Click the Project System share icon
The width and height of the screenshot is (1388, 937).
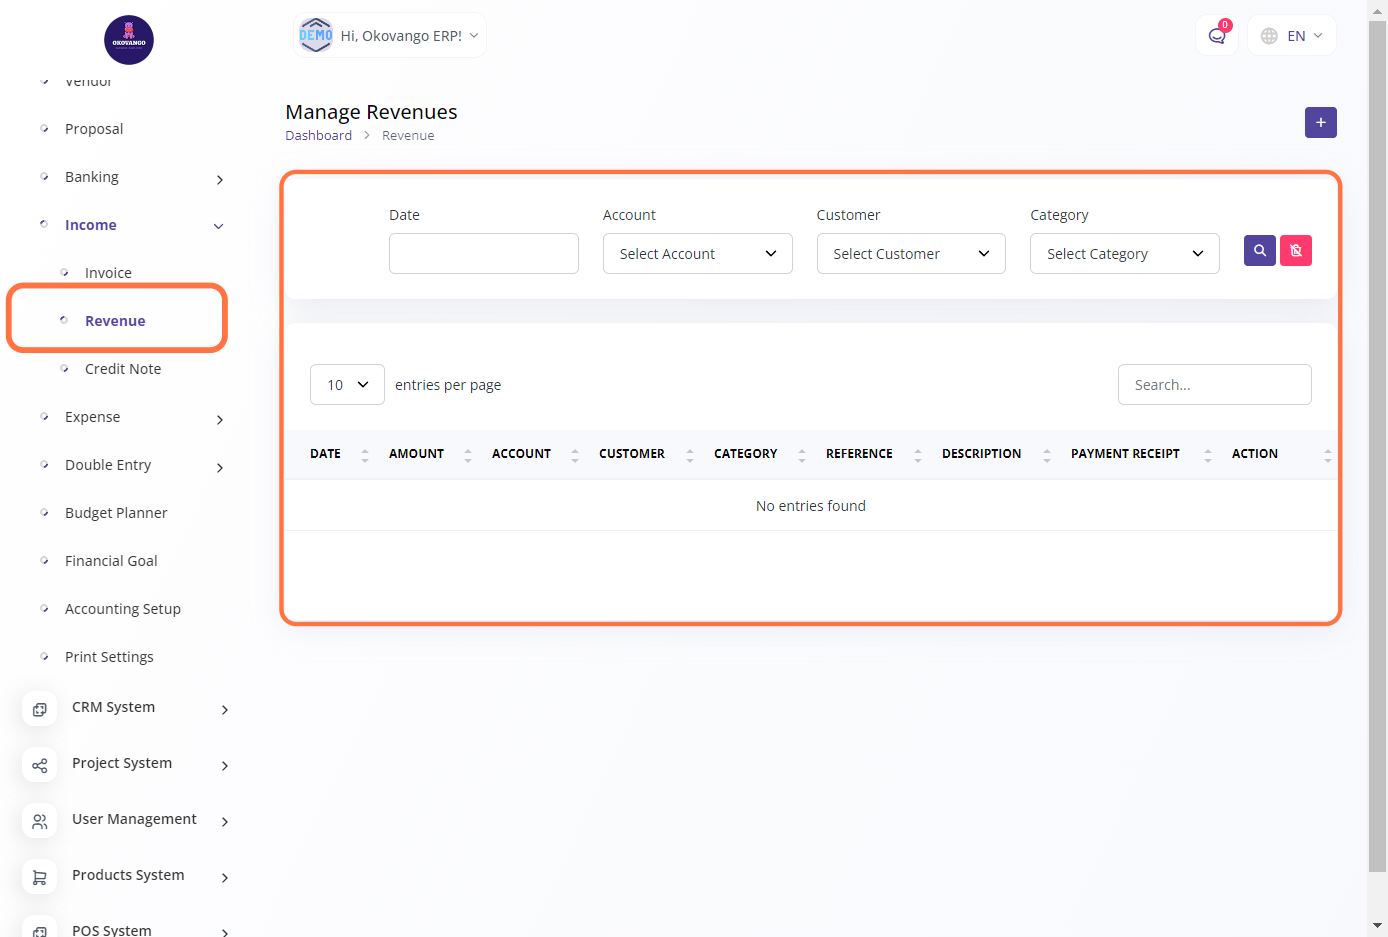click(39, 765)
